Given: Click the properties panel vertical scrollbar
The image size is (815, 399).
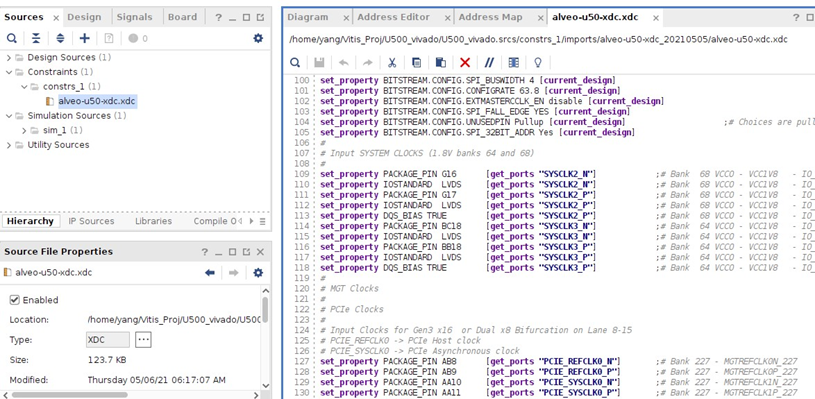Looking at the screenshot, I should pyautogui.click(x=265, y=310).
